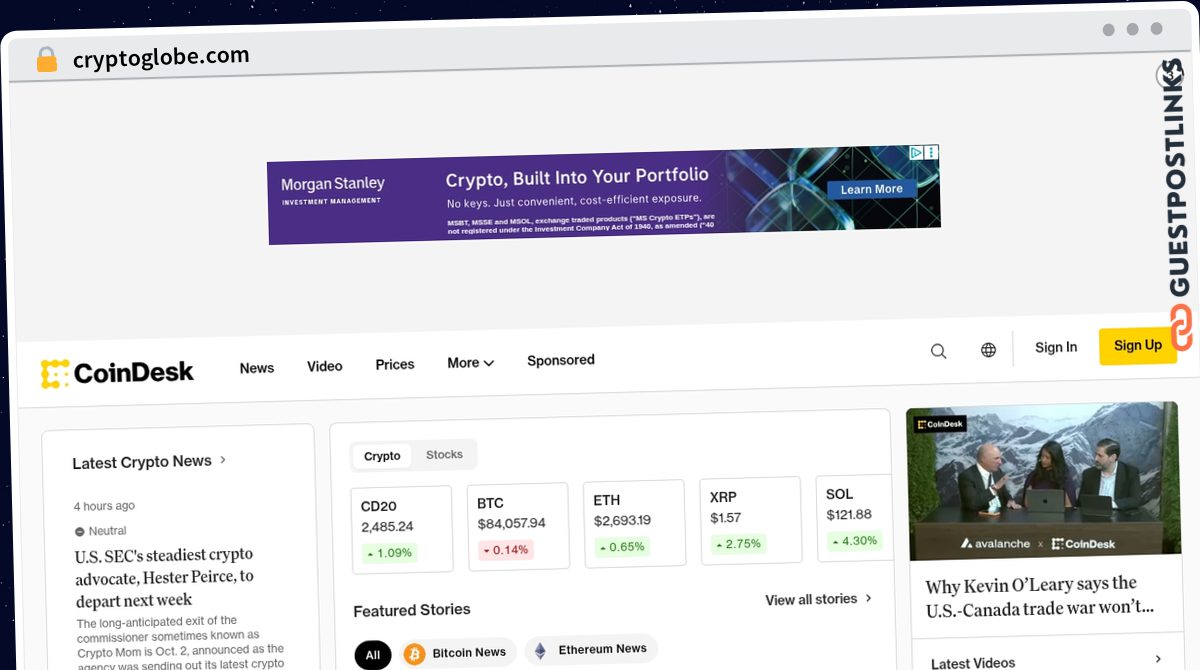Open the search magnifier icon
The height and width of the screenshot is (670, 1200).
938,351
